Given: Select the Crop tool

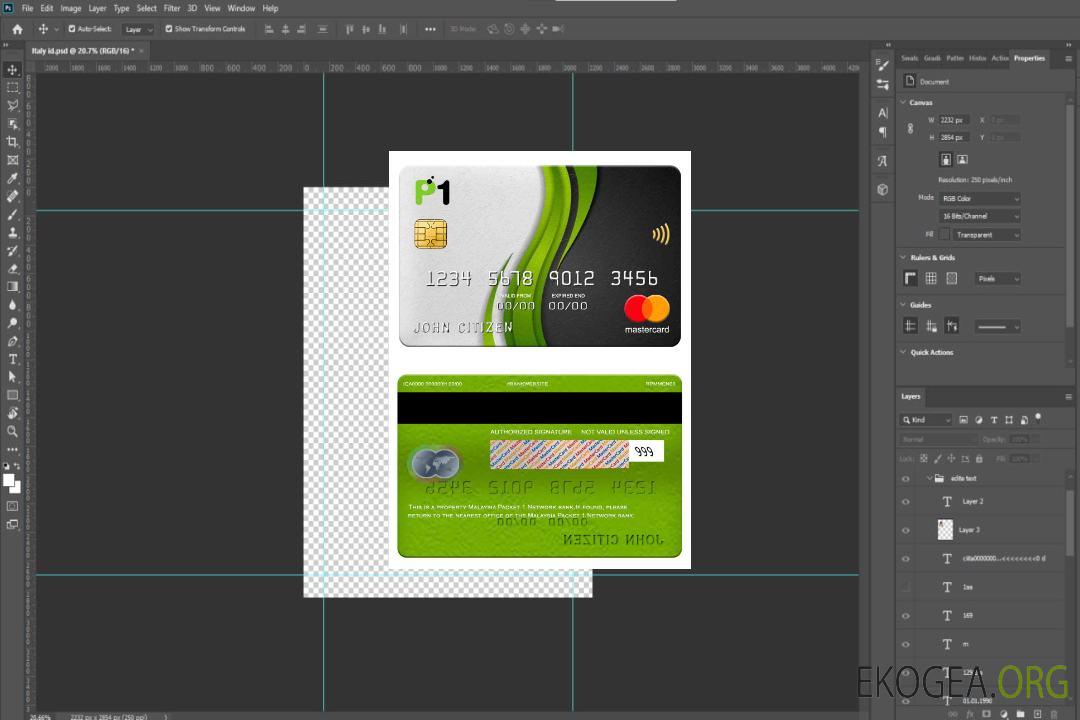Looking at the screenshot, I should coord(12,142).
